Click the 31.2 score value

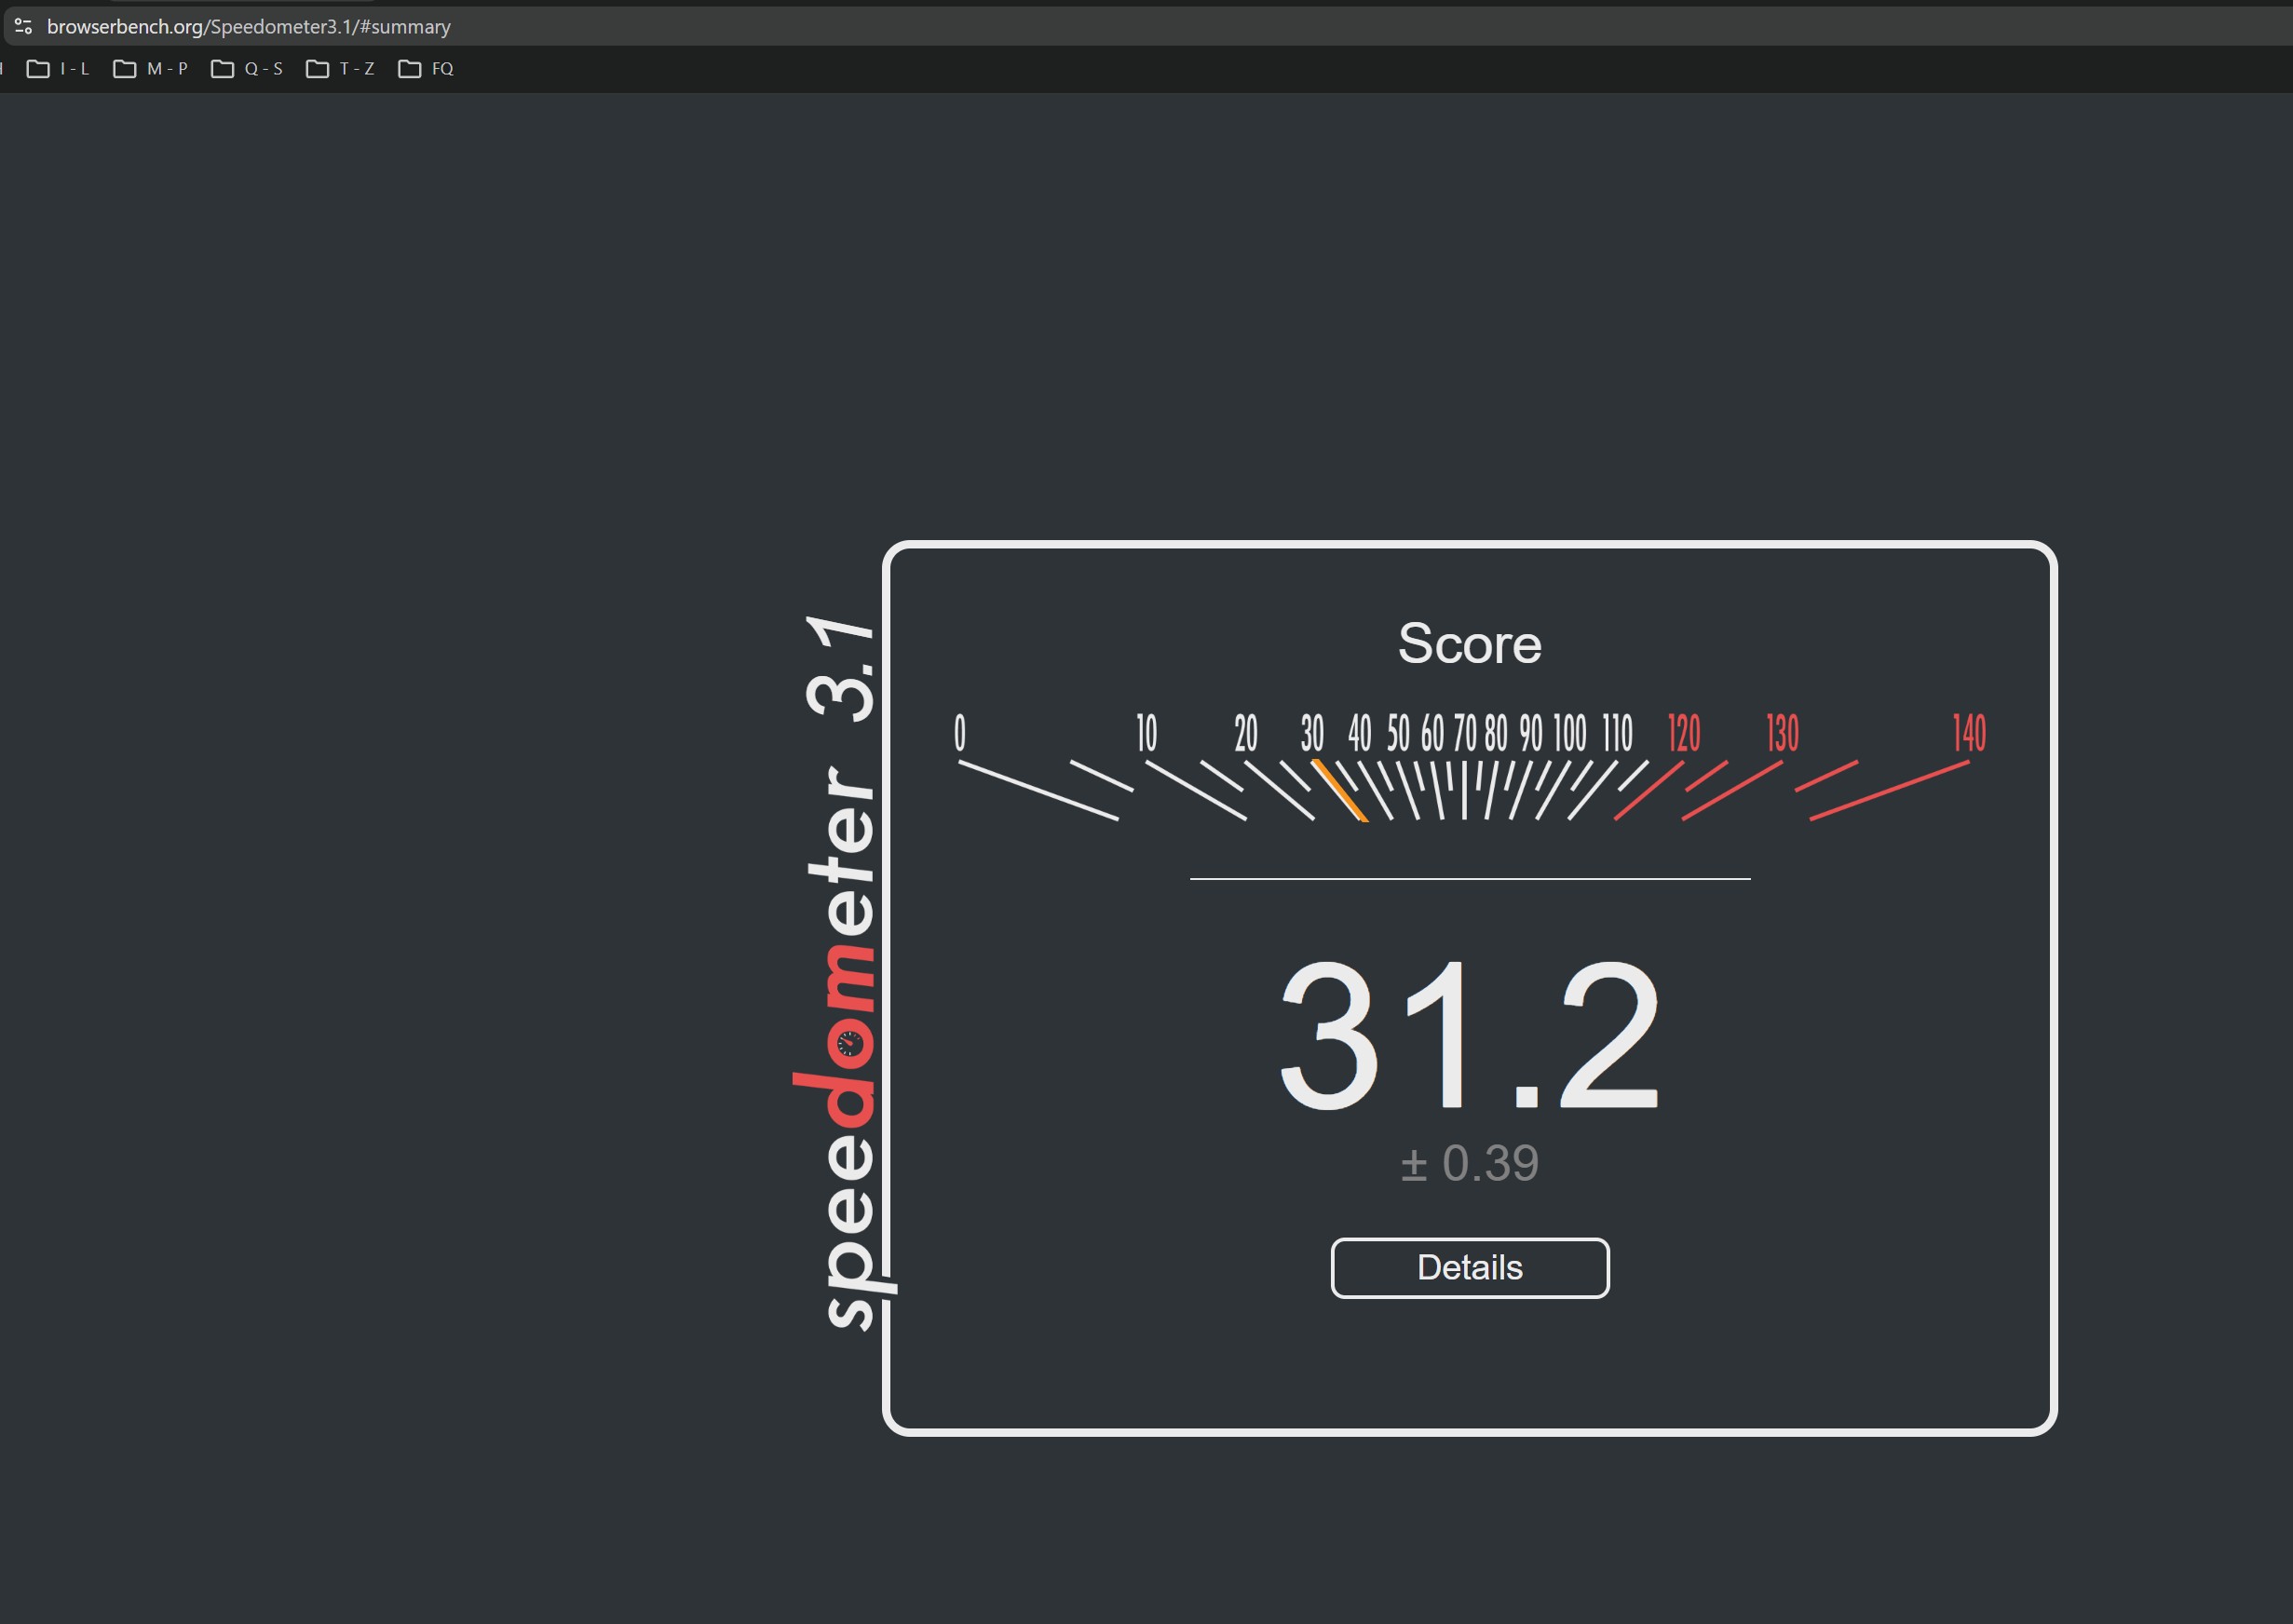(1469, 1035)
